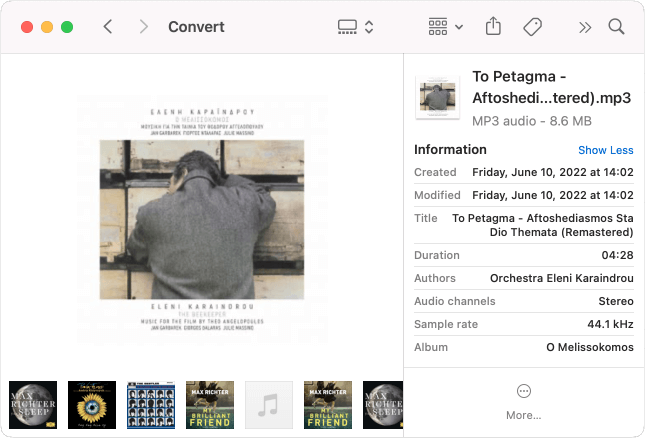This screenshot has width=645, height=438.
Task: Select the sunflower eye album thumbnail
Action: tap(92, 405)
